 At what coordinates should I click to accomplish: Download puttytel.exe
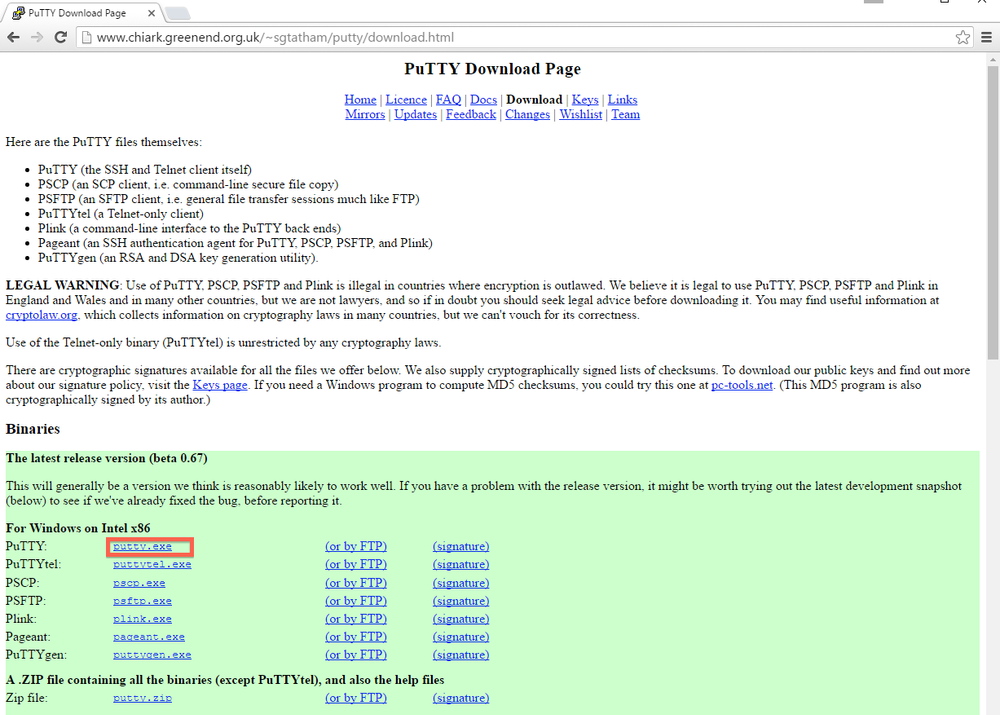point(152,564)
